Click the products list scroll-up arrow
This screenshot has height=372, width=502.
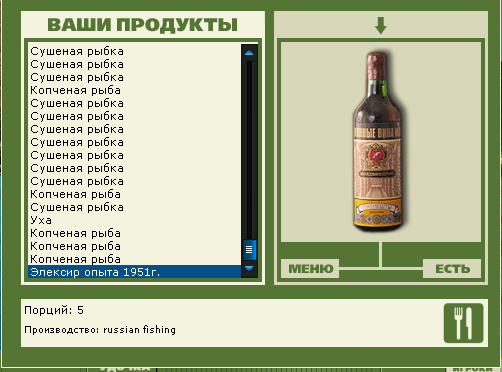pyautogui.click(x=249, y=53)
